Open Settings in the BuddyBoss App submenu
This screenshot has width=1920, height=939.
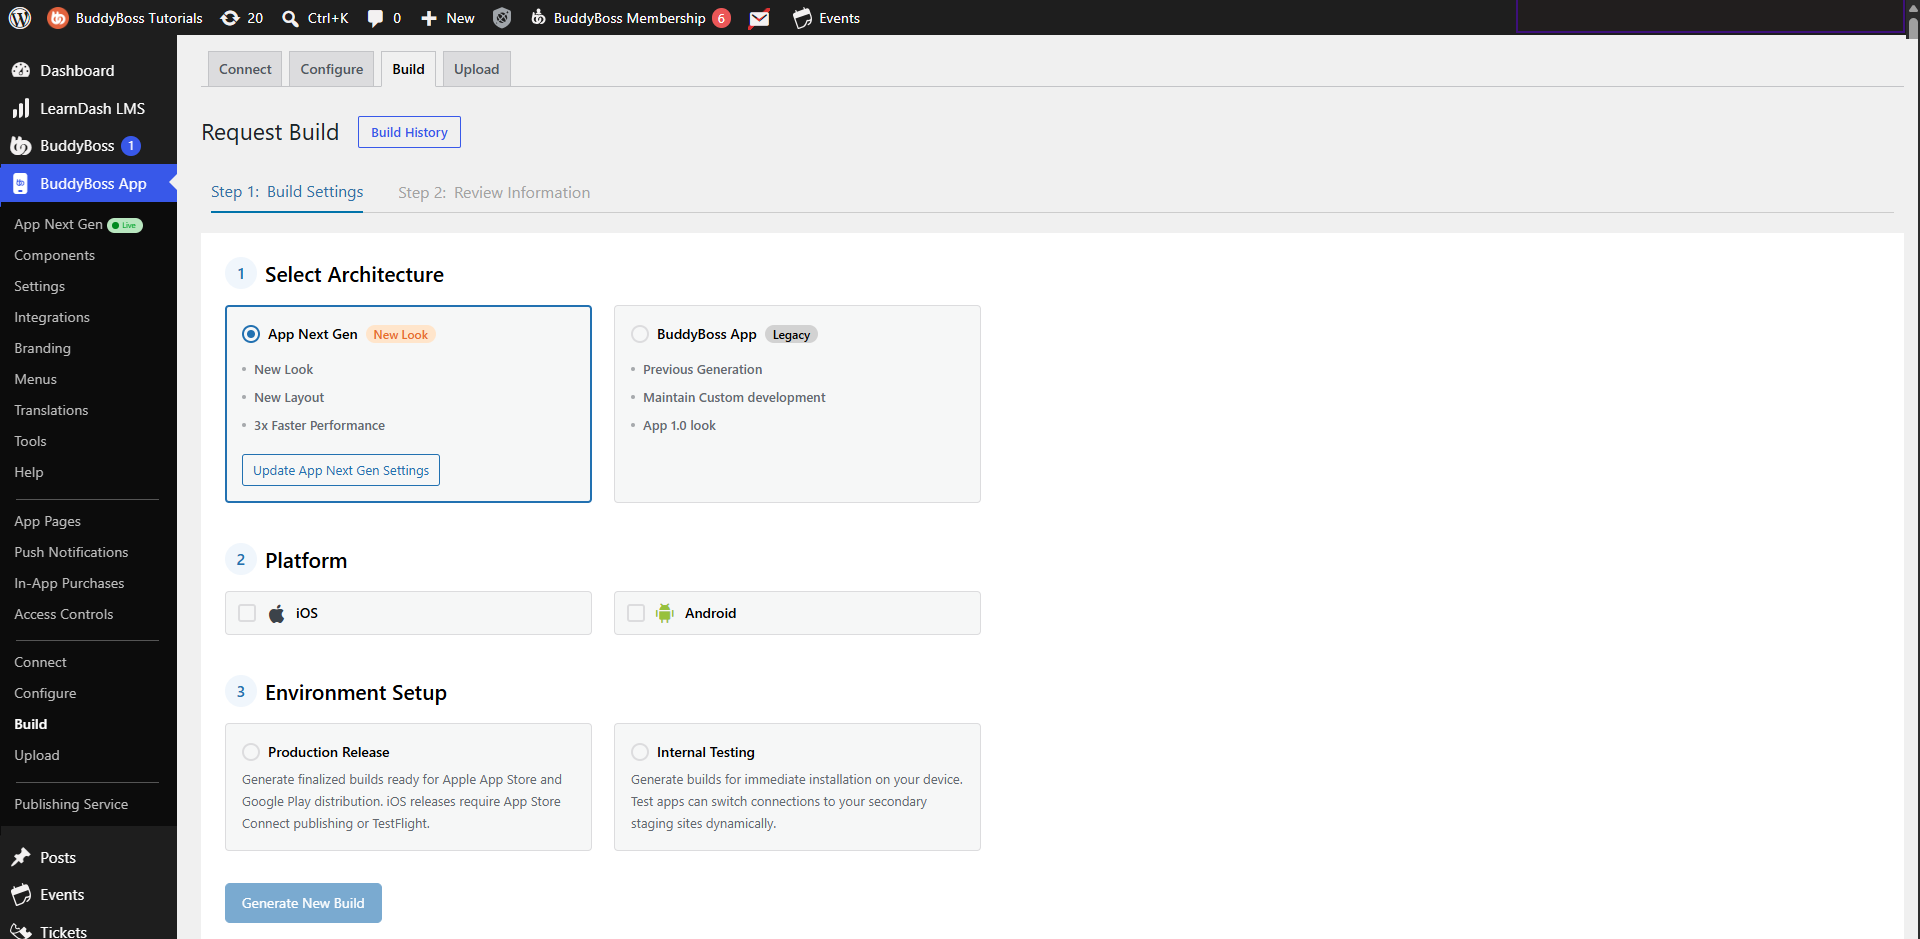click(39, 286)
